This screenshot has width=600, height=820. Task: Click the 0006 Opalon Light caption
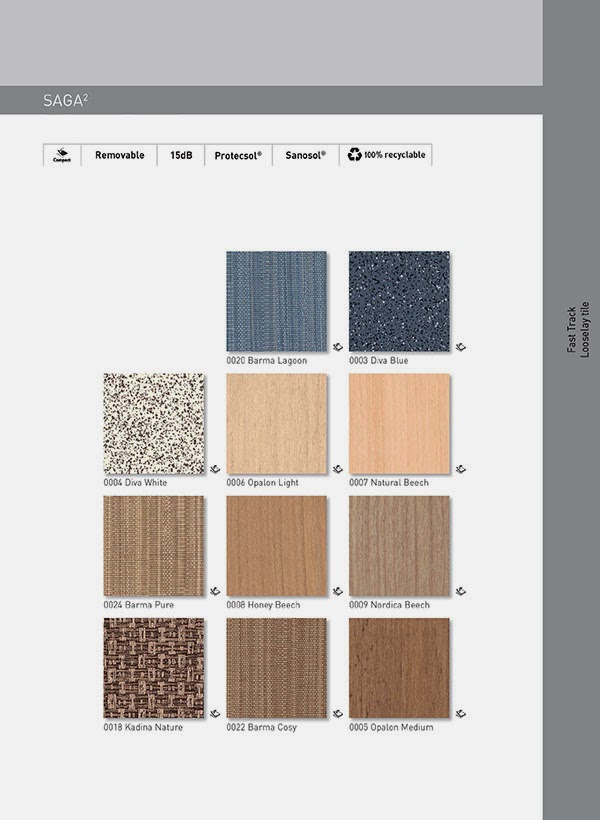point(263,483)
